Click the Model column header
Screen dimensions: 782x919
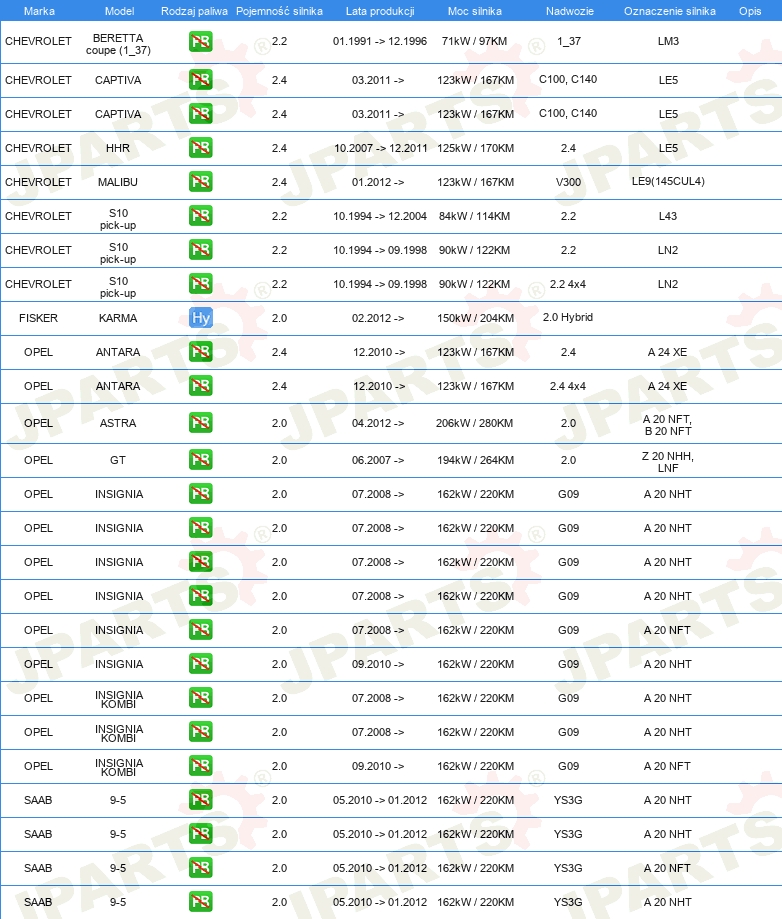(119, 11)
